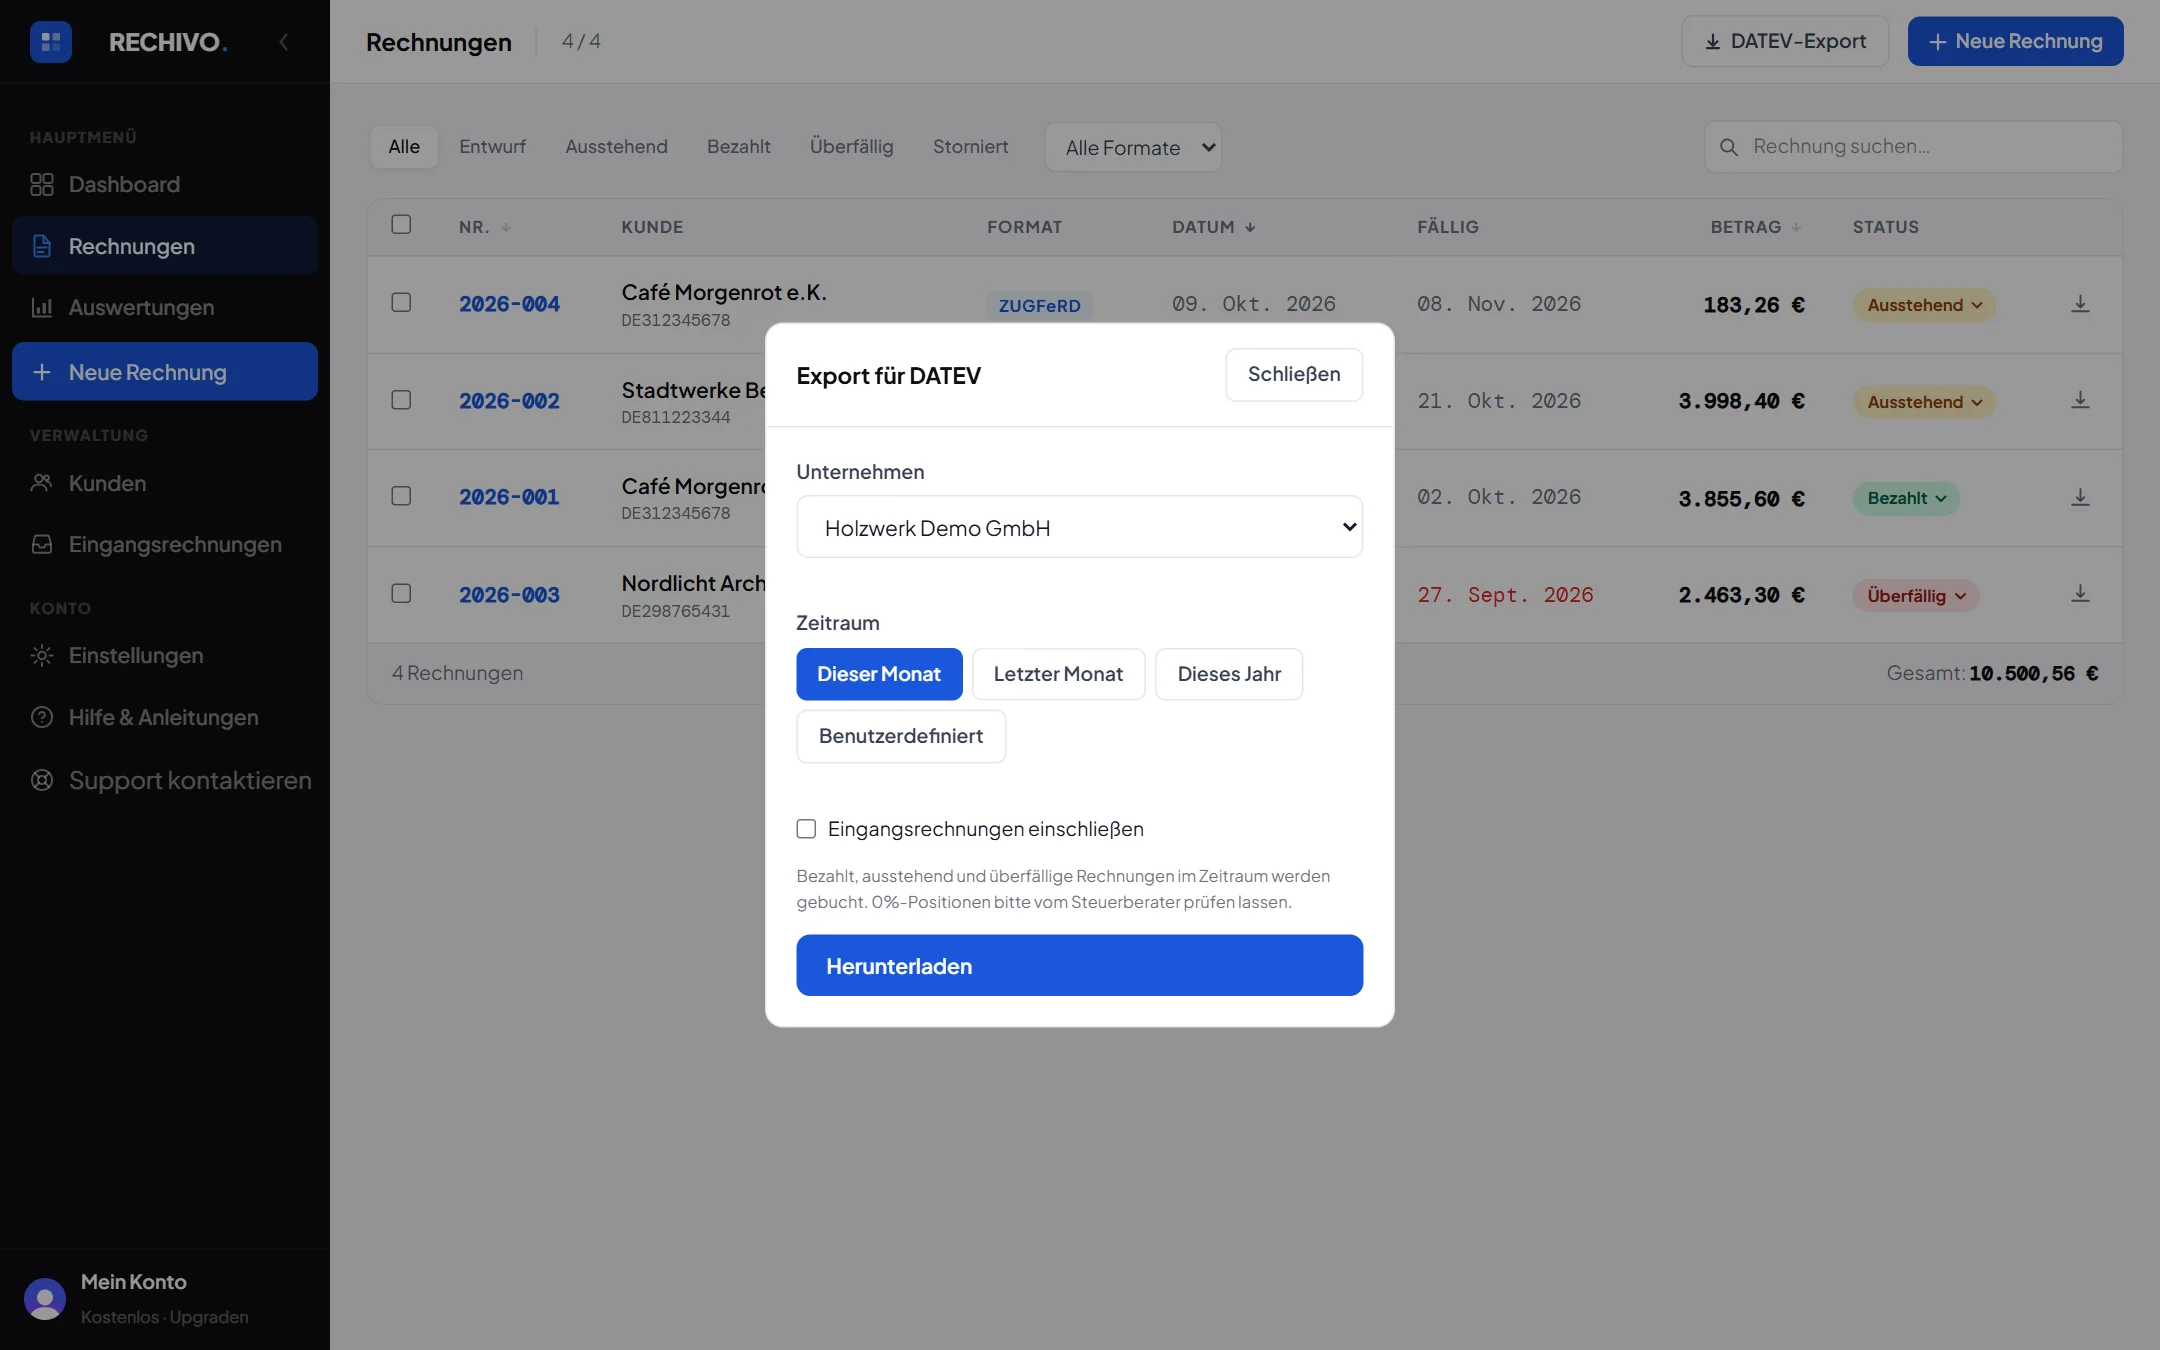2160x1350 pixels.
Task: Sort by Datum column arrow
Action: point(1250,228)
